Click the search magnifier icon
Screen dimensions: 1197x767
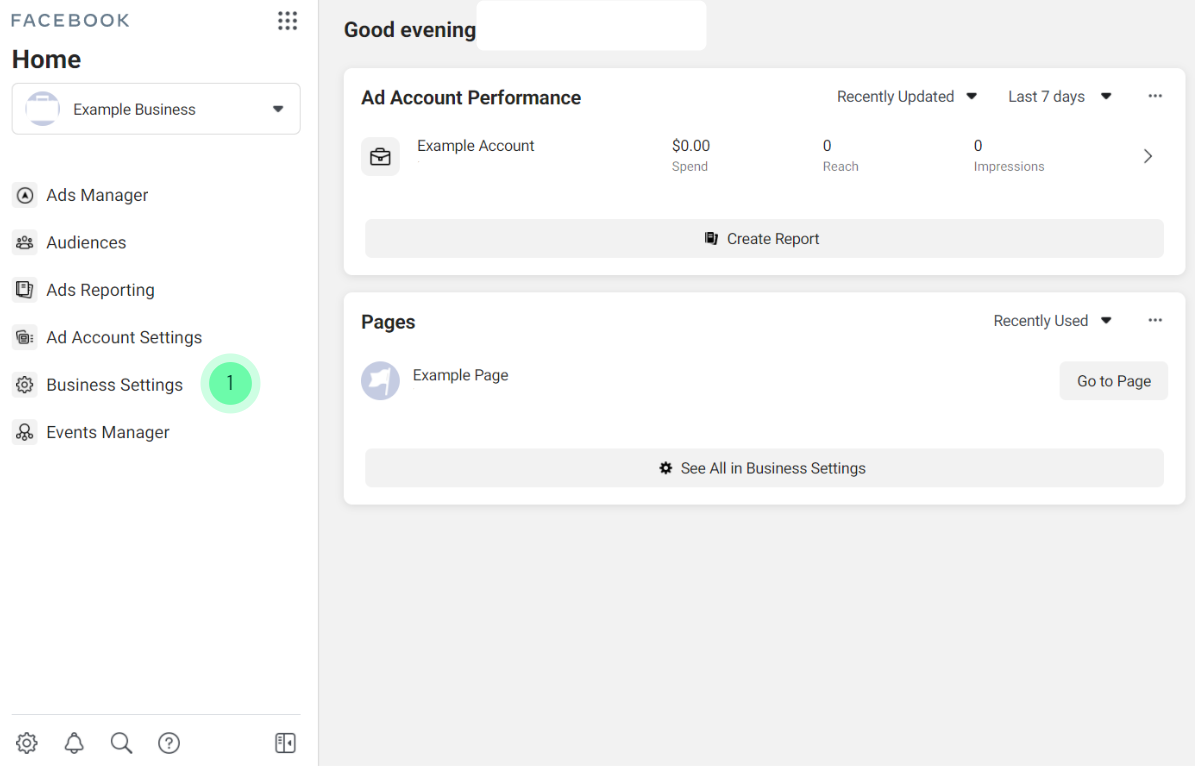coord(121,743)
